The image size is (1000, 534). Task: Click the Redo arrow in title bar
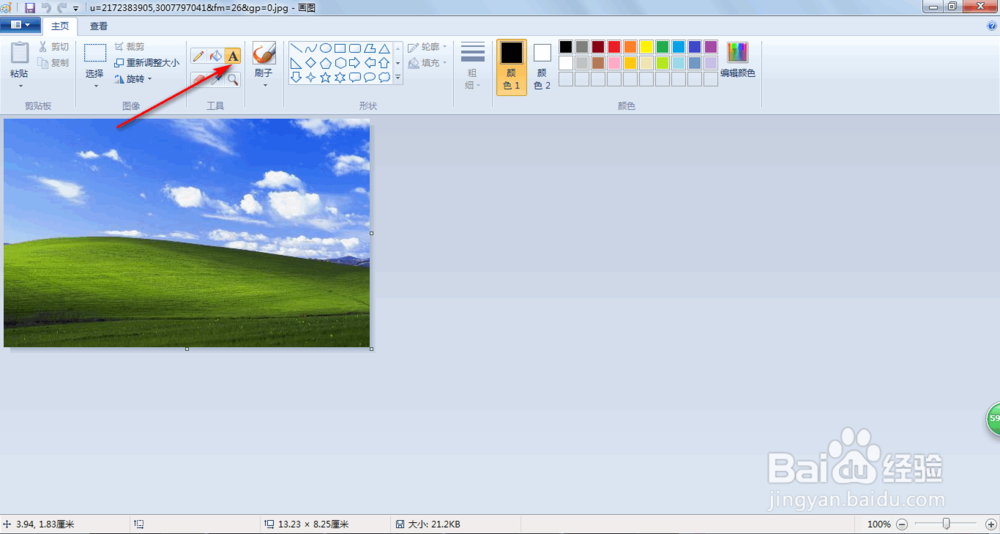(x=62, y=8)
